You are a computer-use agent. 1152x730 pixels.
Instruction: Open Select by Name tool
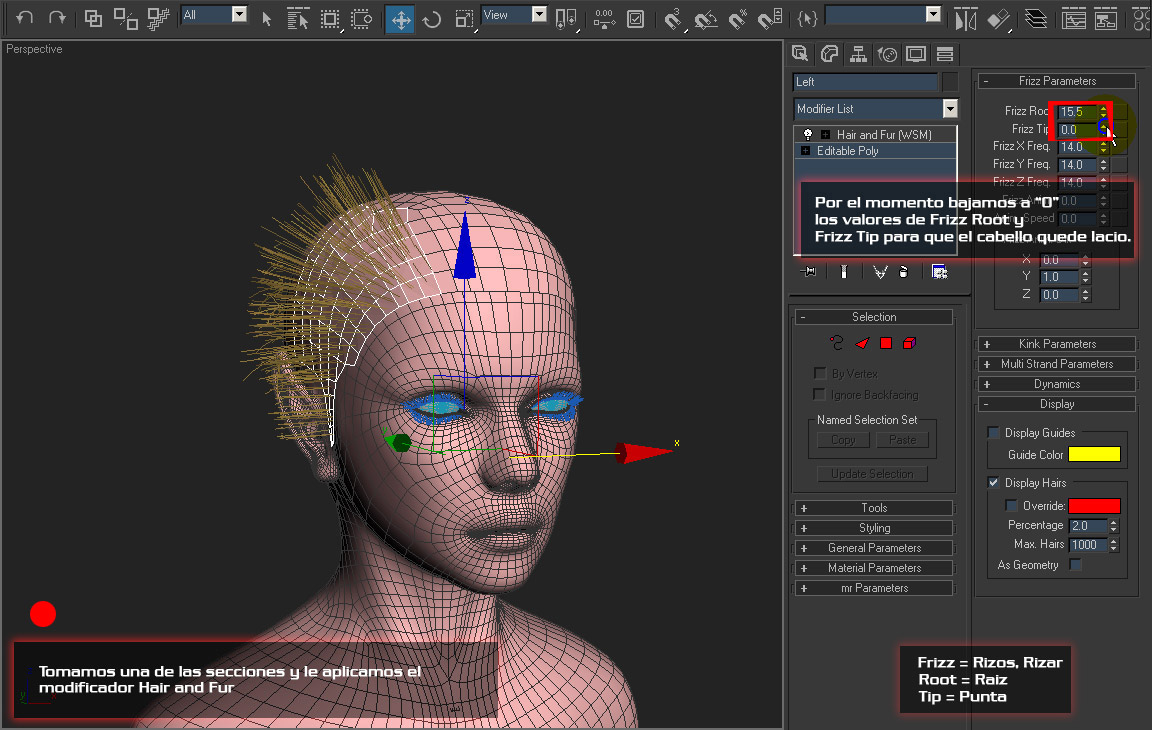pos(298,19)
